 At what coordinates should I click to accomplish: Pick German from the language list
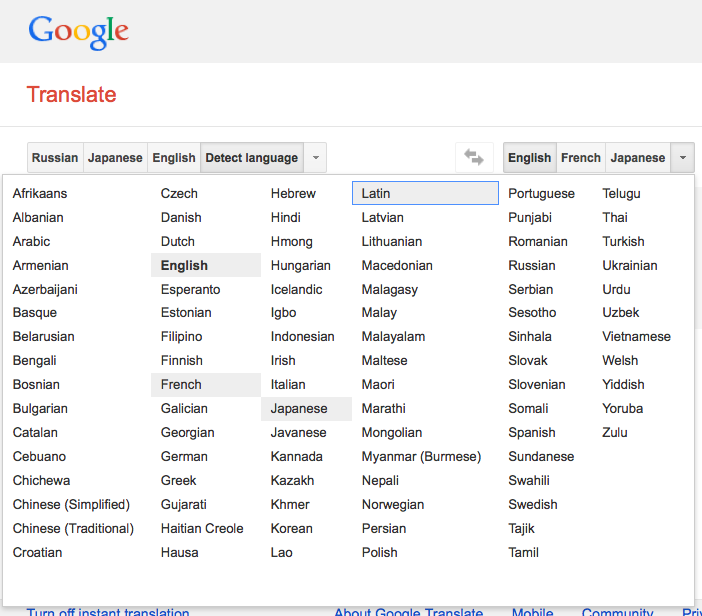184,457
